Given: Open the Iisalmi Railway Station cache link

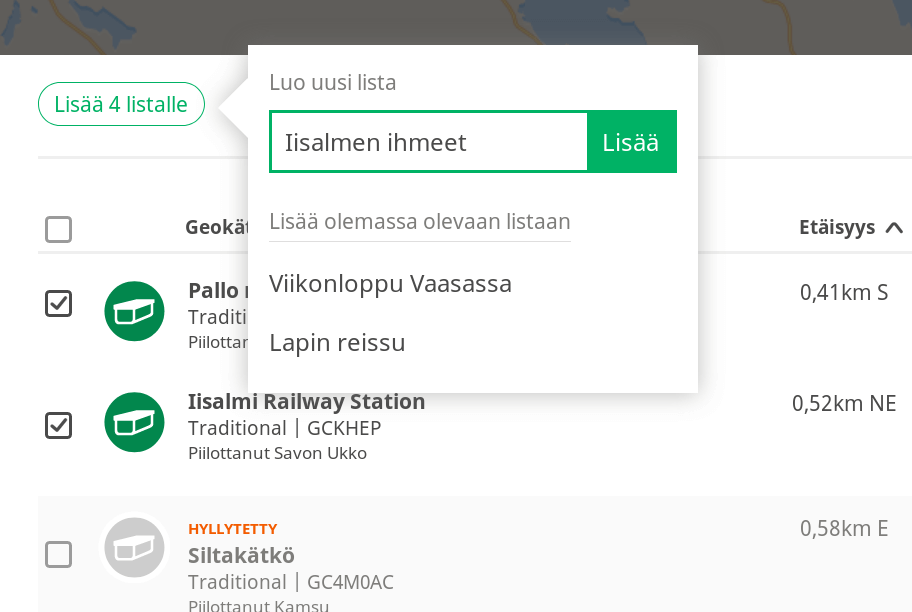Looking at the screenshot, I should (x=306, y=402).
